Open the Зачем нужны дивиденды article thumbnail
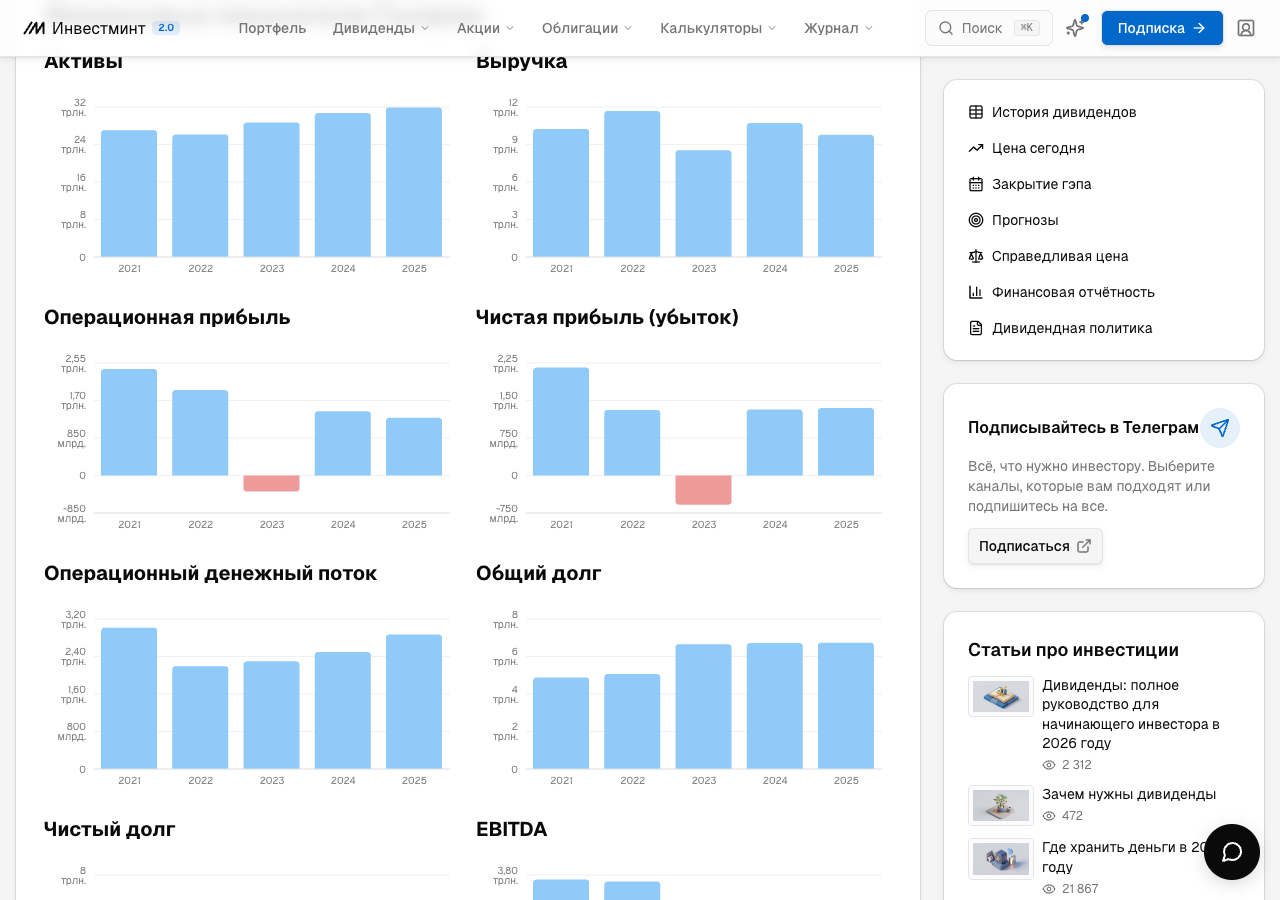 pyautogui.click(x=1001, y=805)
